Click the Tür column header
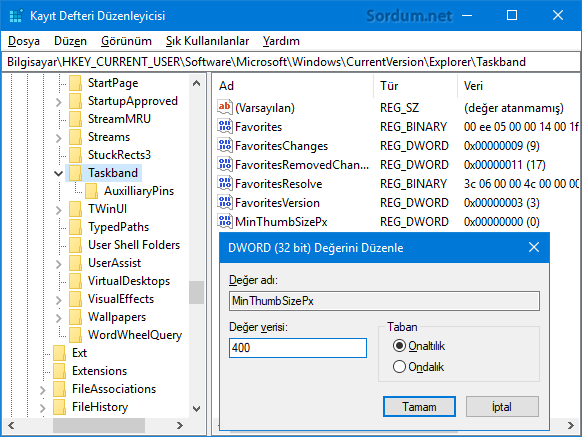The image size is (582, 437). [416, 86]
